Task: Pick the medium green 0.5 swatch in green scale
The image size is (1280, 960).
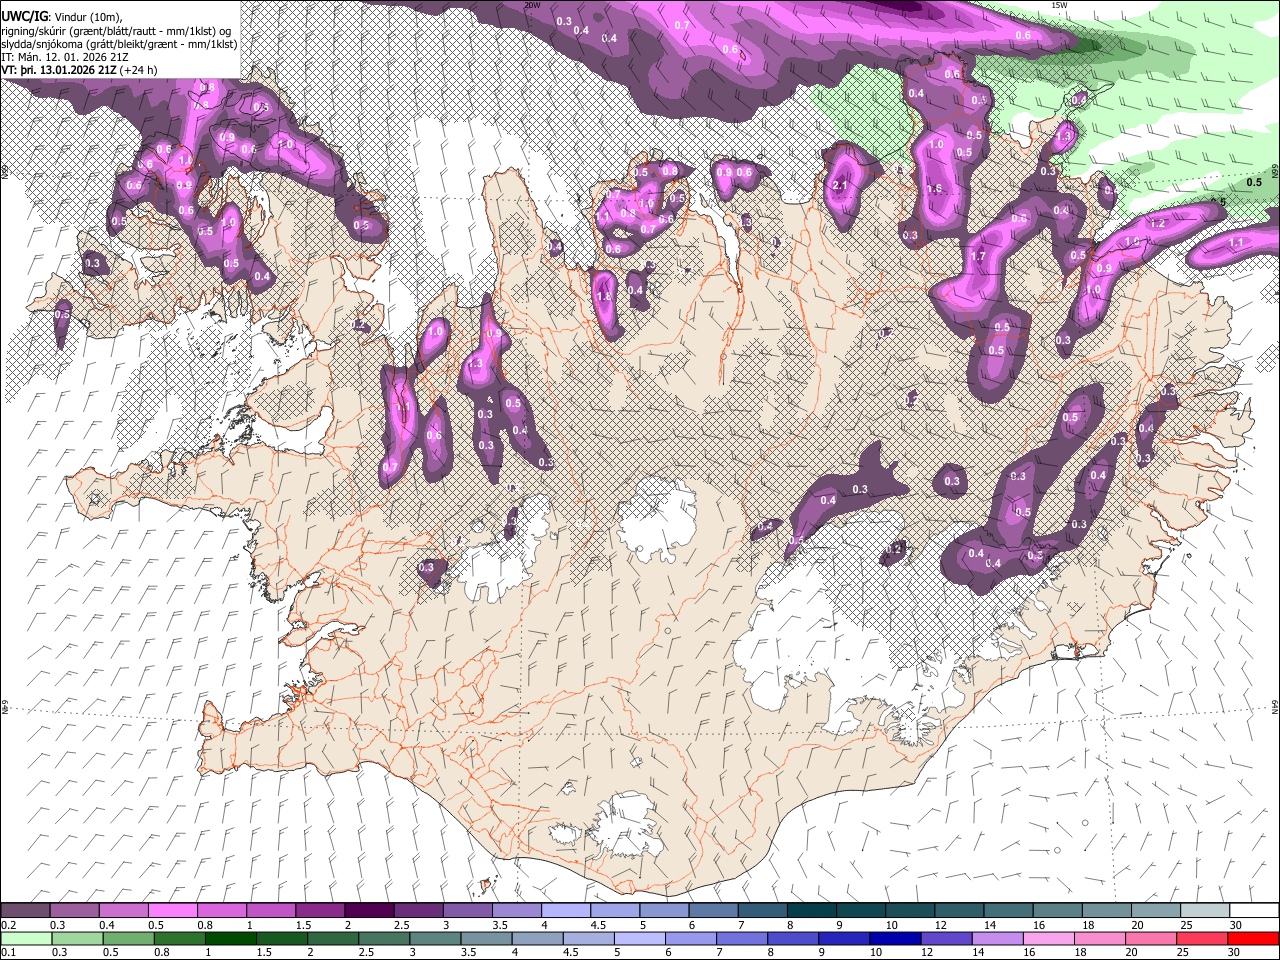Action: tap(129, 938)
